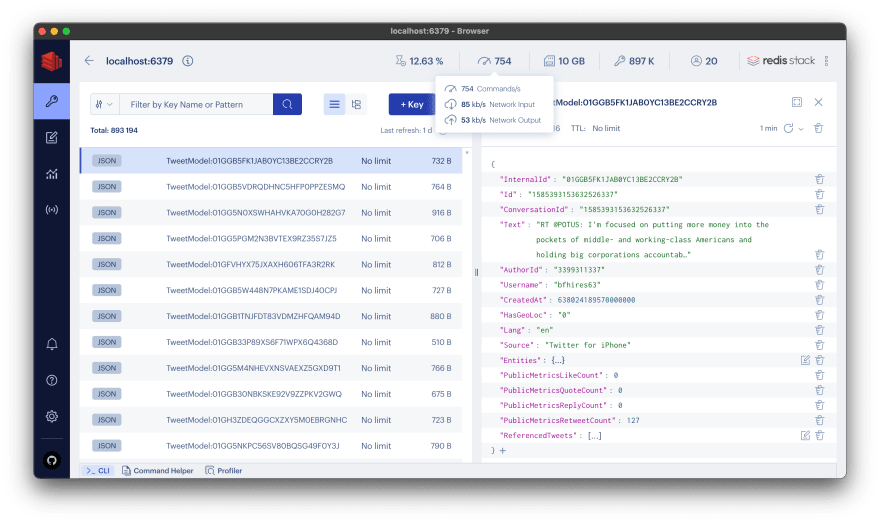Image resolution: width=880 pixels, height=523 pixels.
Task: Click the panel resize handle between lists
Action: 476,272
